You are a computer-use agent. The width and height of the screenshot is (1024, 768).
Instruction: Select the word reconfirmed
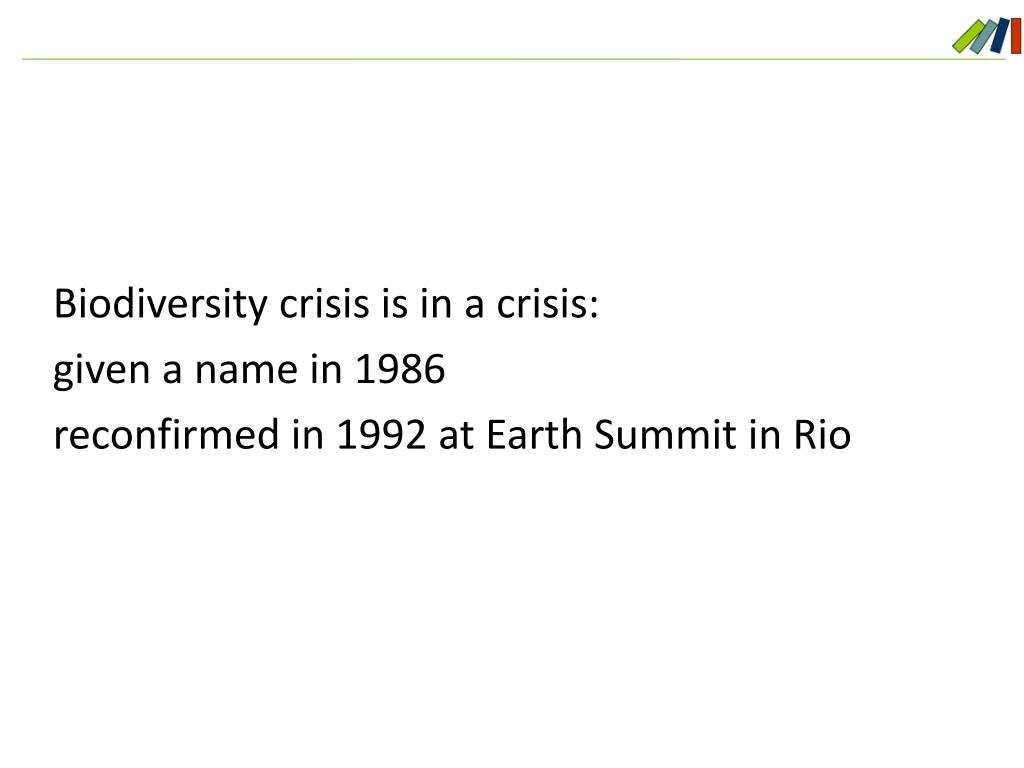[166, 434]
